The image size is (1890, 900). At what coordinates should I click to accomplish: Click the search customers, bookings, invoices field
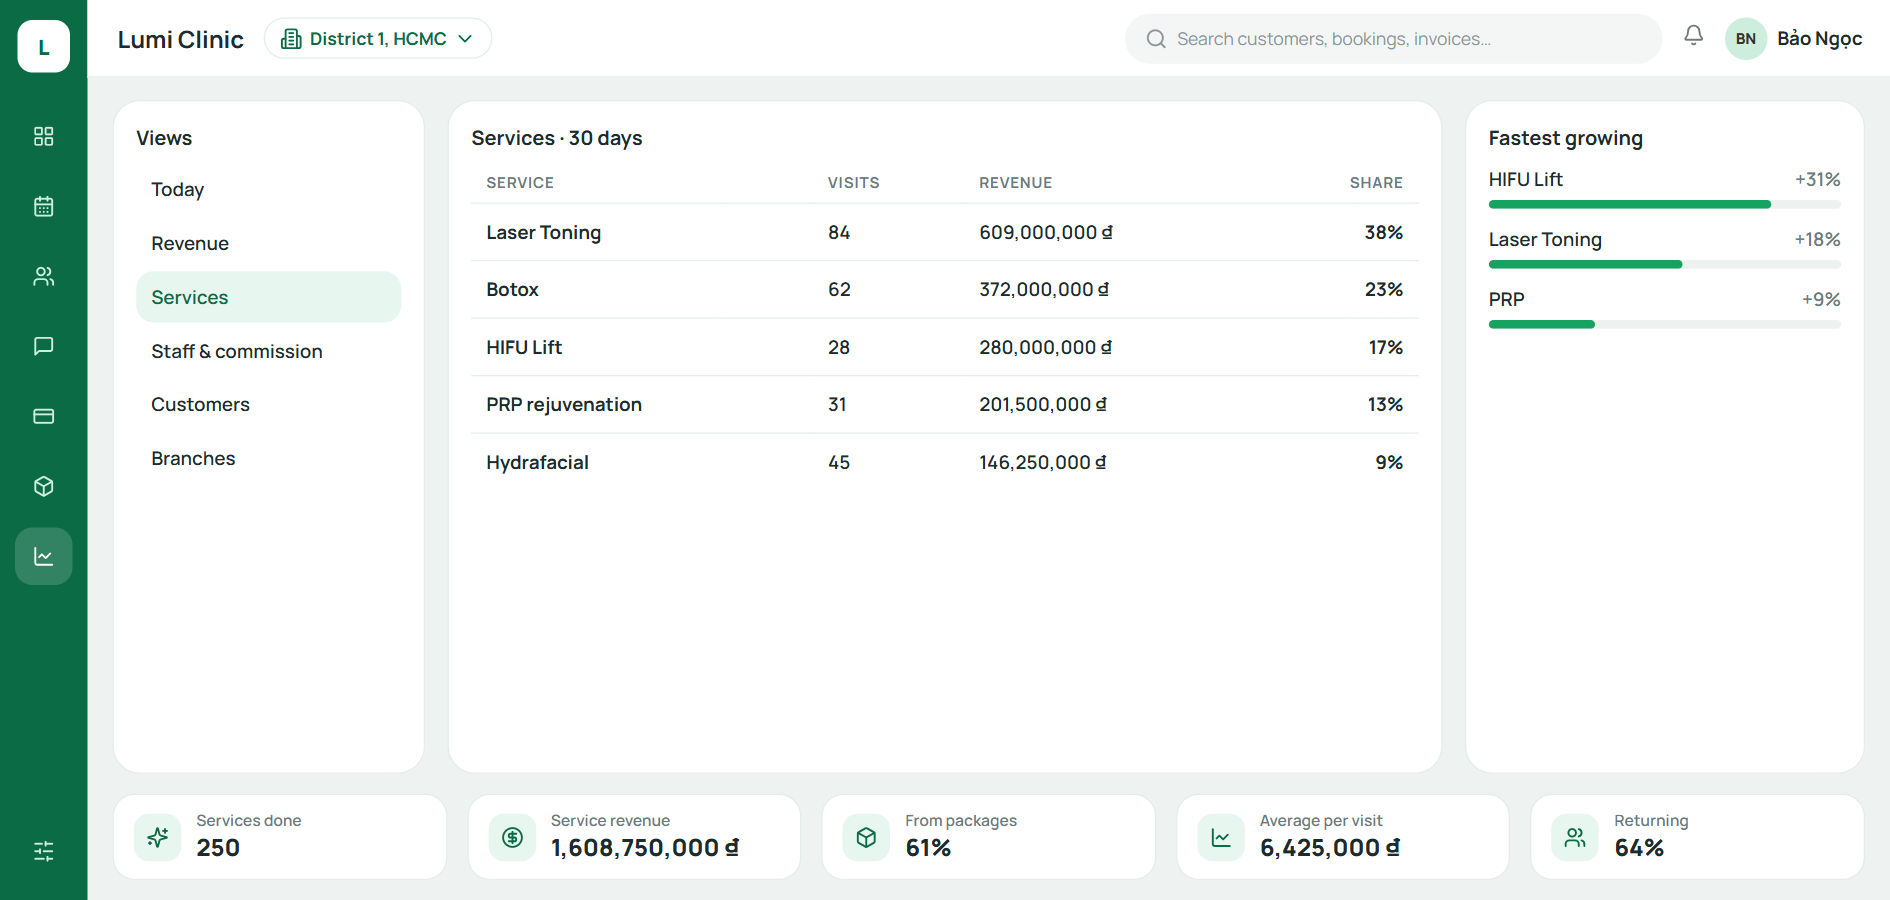(1393, 39)
